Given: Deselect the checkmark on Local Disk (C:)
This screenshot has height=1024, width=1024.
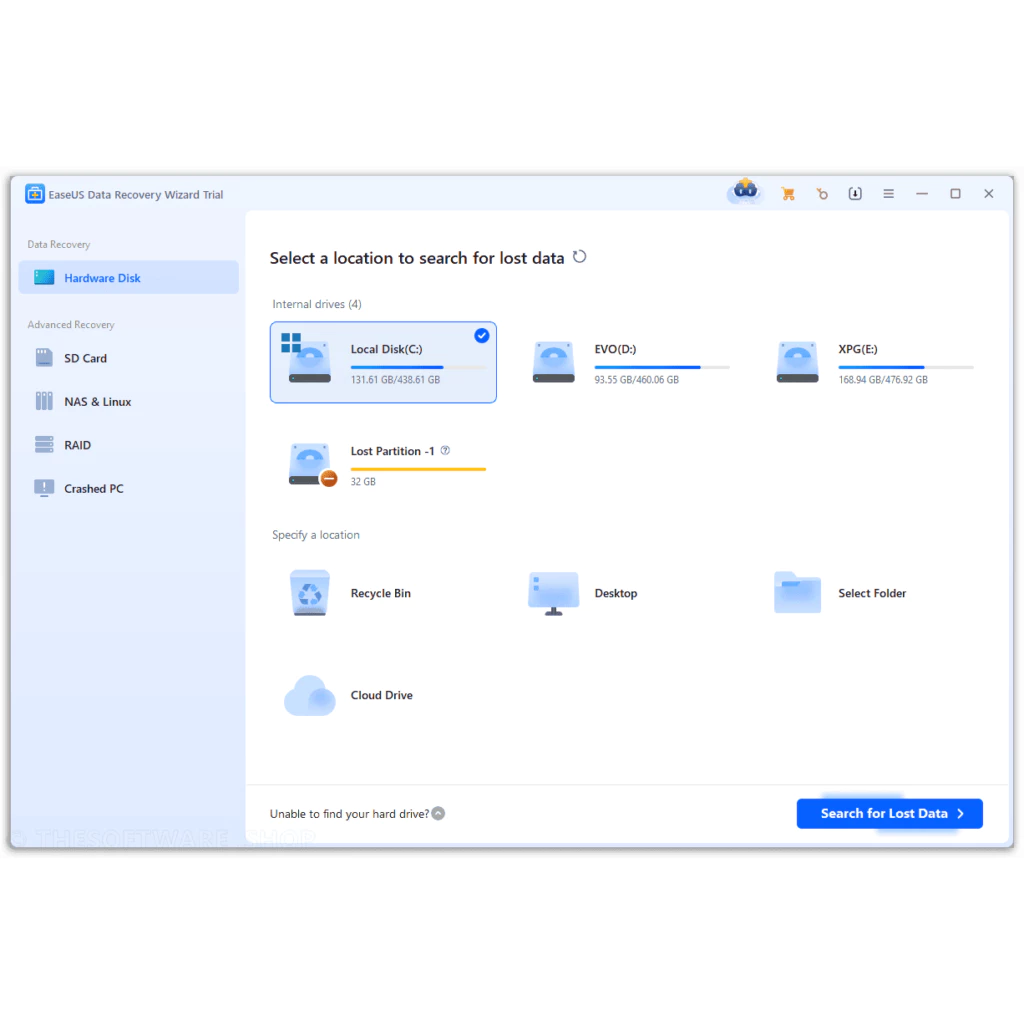Looking at the screenshot, I should tap(481, 335).
